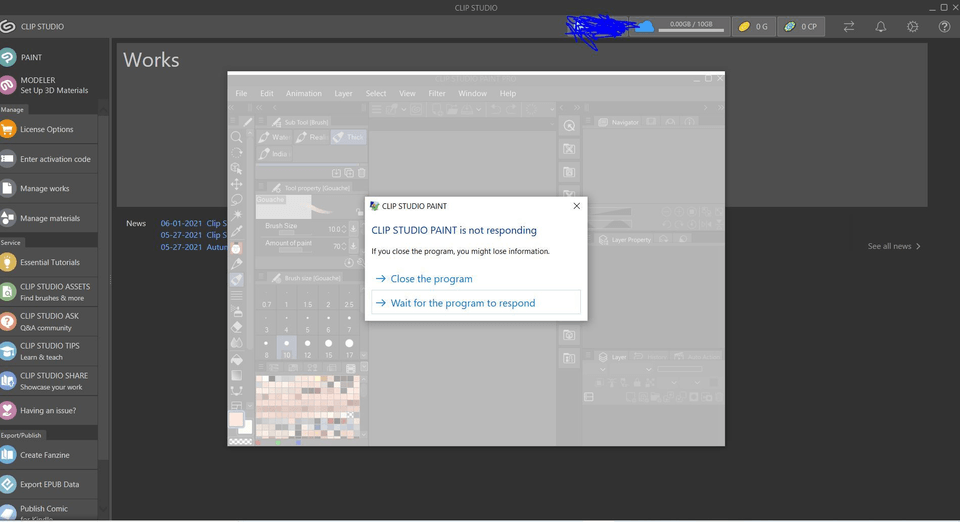Click the Clippy 0 CP balance button
Screen dimensions: 960x522
[801, 26]
